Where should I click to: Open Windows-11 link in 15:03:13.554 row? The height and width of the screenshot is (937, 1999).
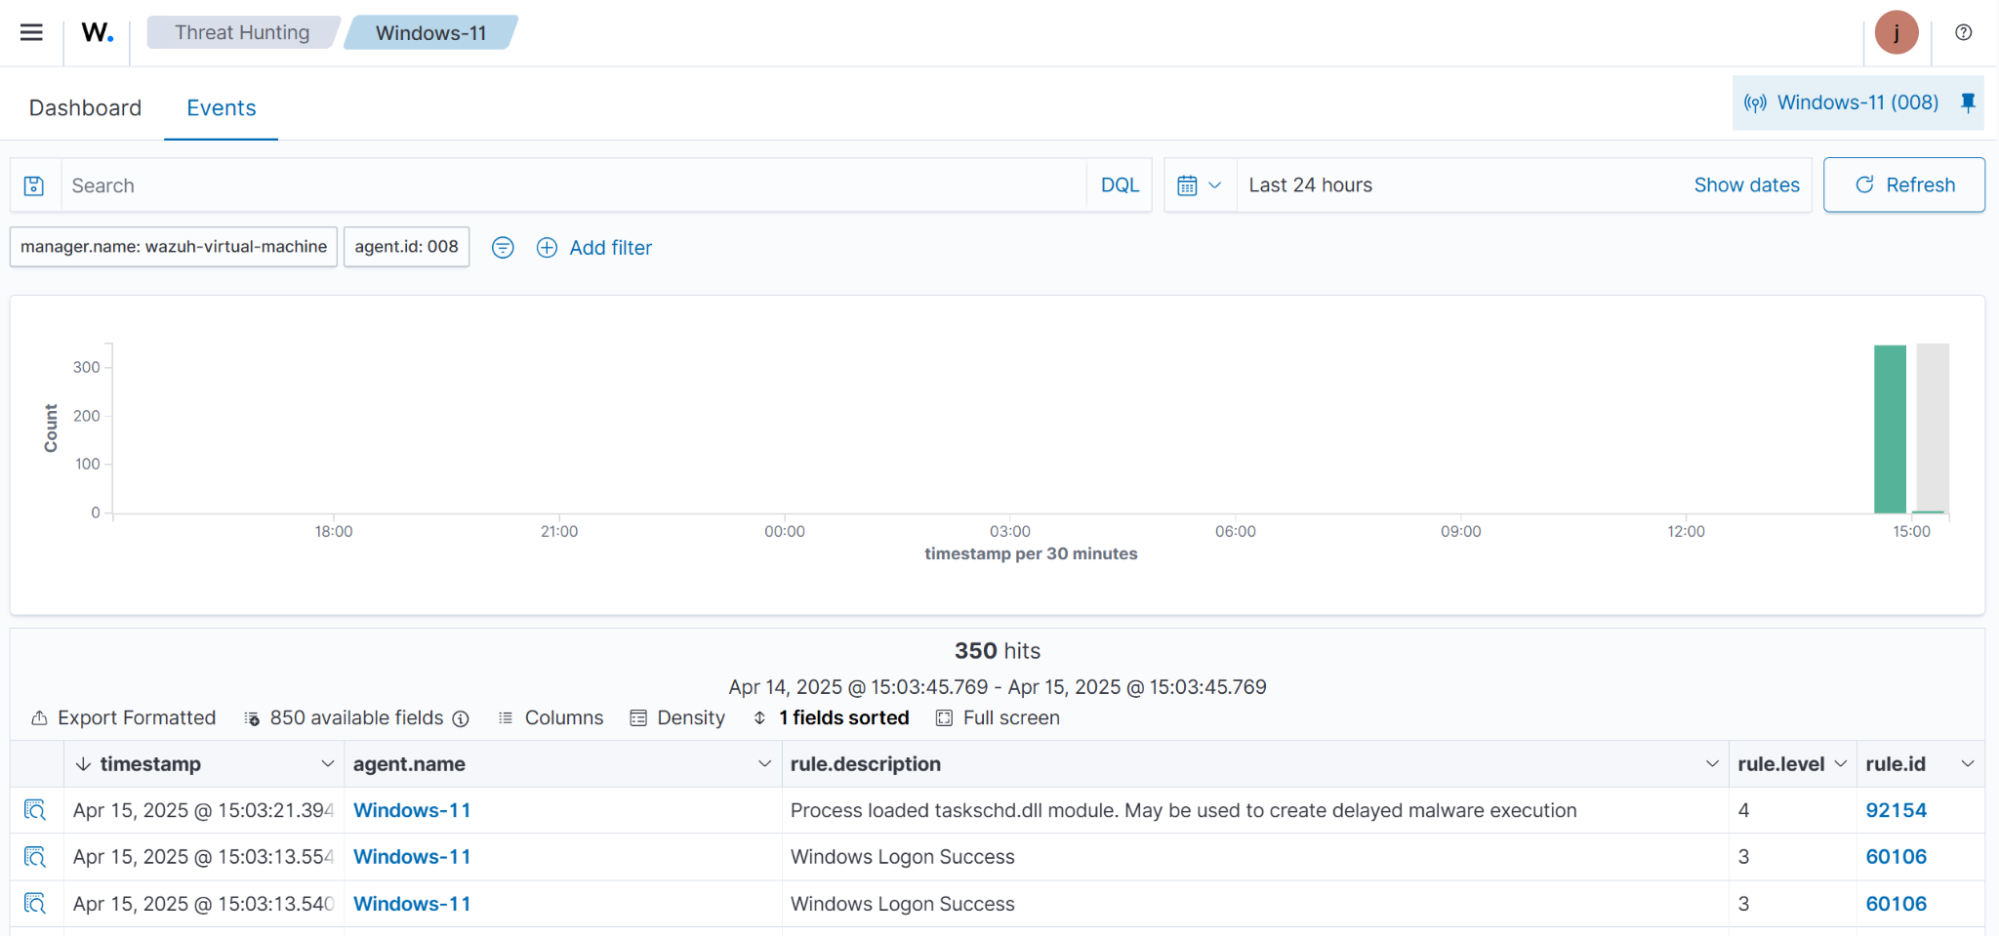(412, 857)
